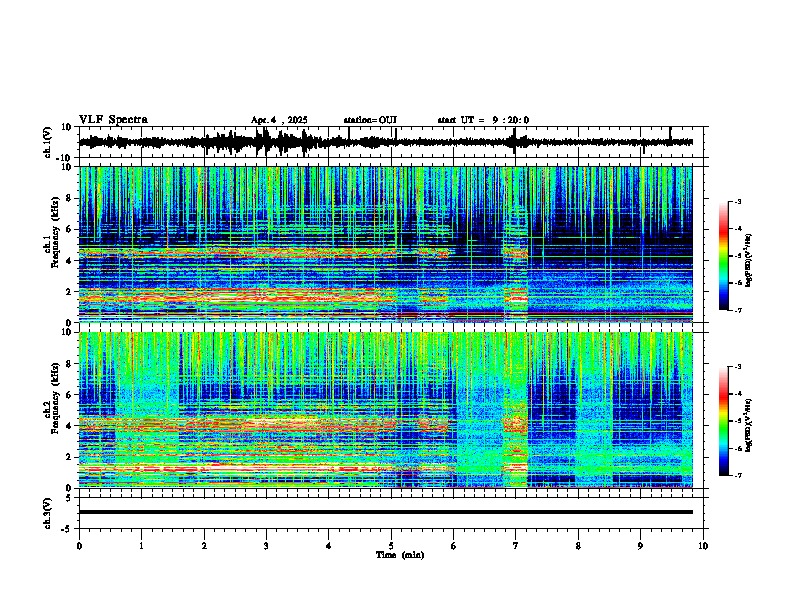The image size is (792, 612).
Task: Click time-axis tick label "3" at bottom
Action: click(x=266, y=546)
